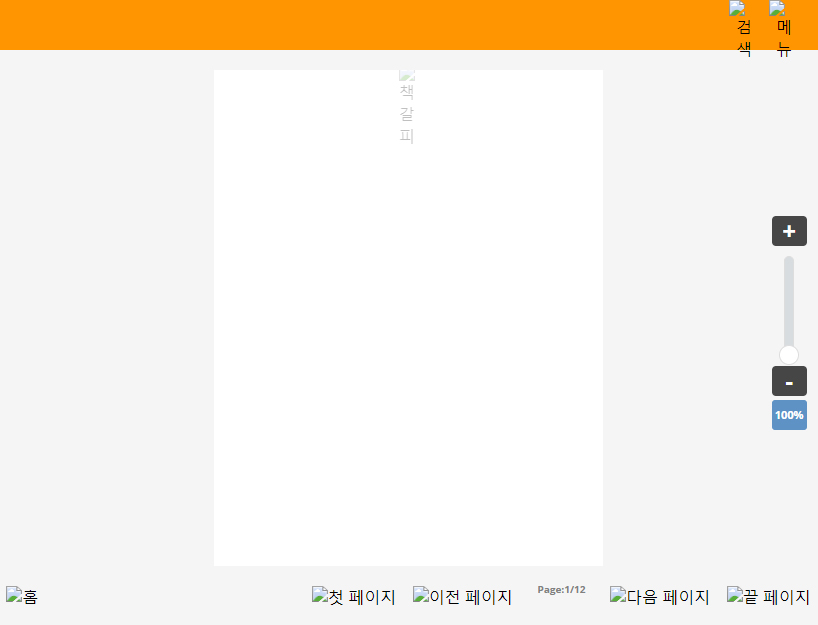Click the middle of zoom slider track
Viewport: 818px width, 625px height.
click(x=789, y=305)
